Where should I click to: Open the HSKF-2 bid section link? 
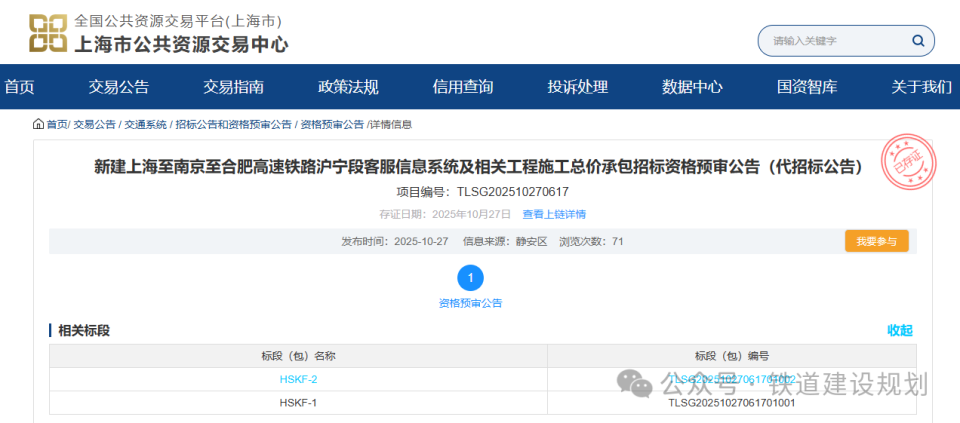(x=298, y=380)
